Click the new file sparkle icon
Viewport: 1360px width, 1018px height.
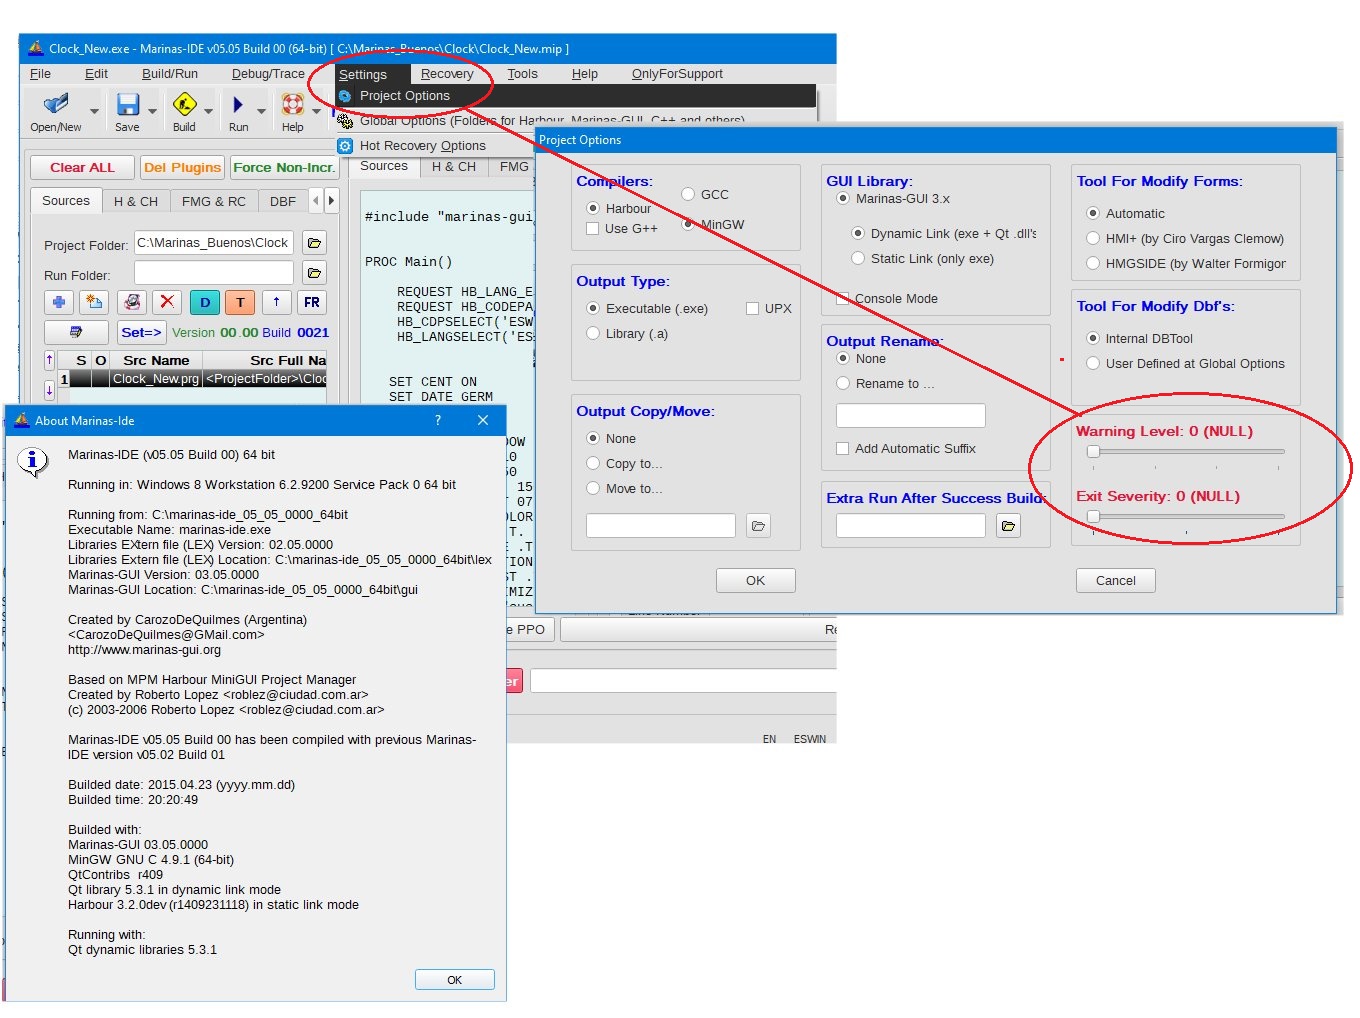94,302
